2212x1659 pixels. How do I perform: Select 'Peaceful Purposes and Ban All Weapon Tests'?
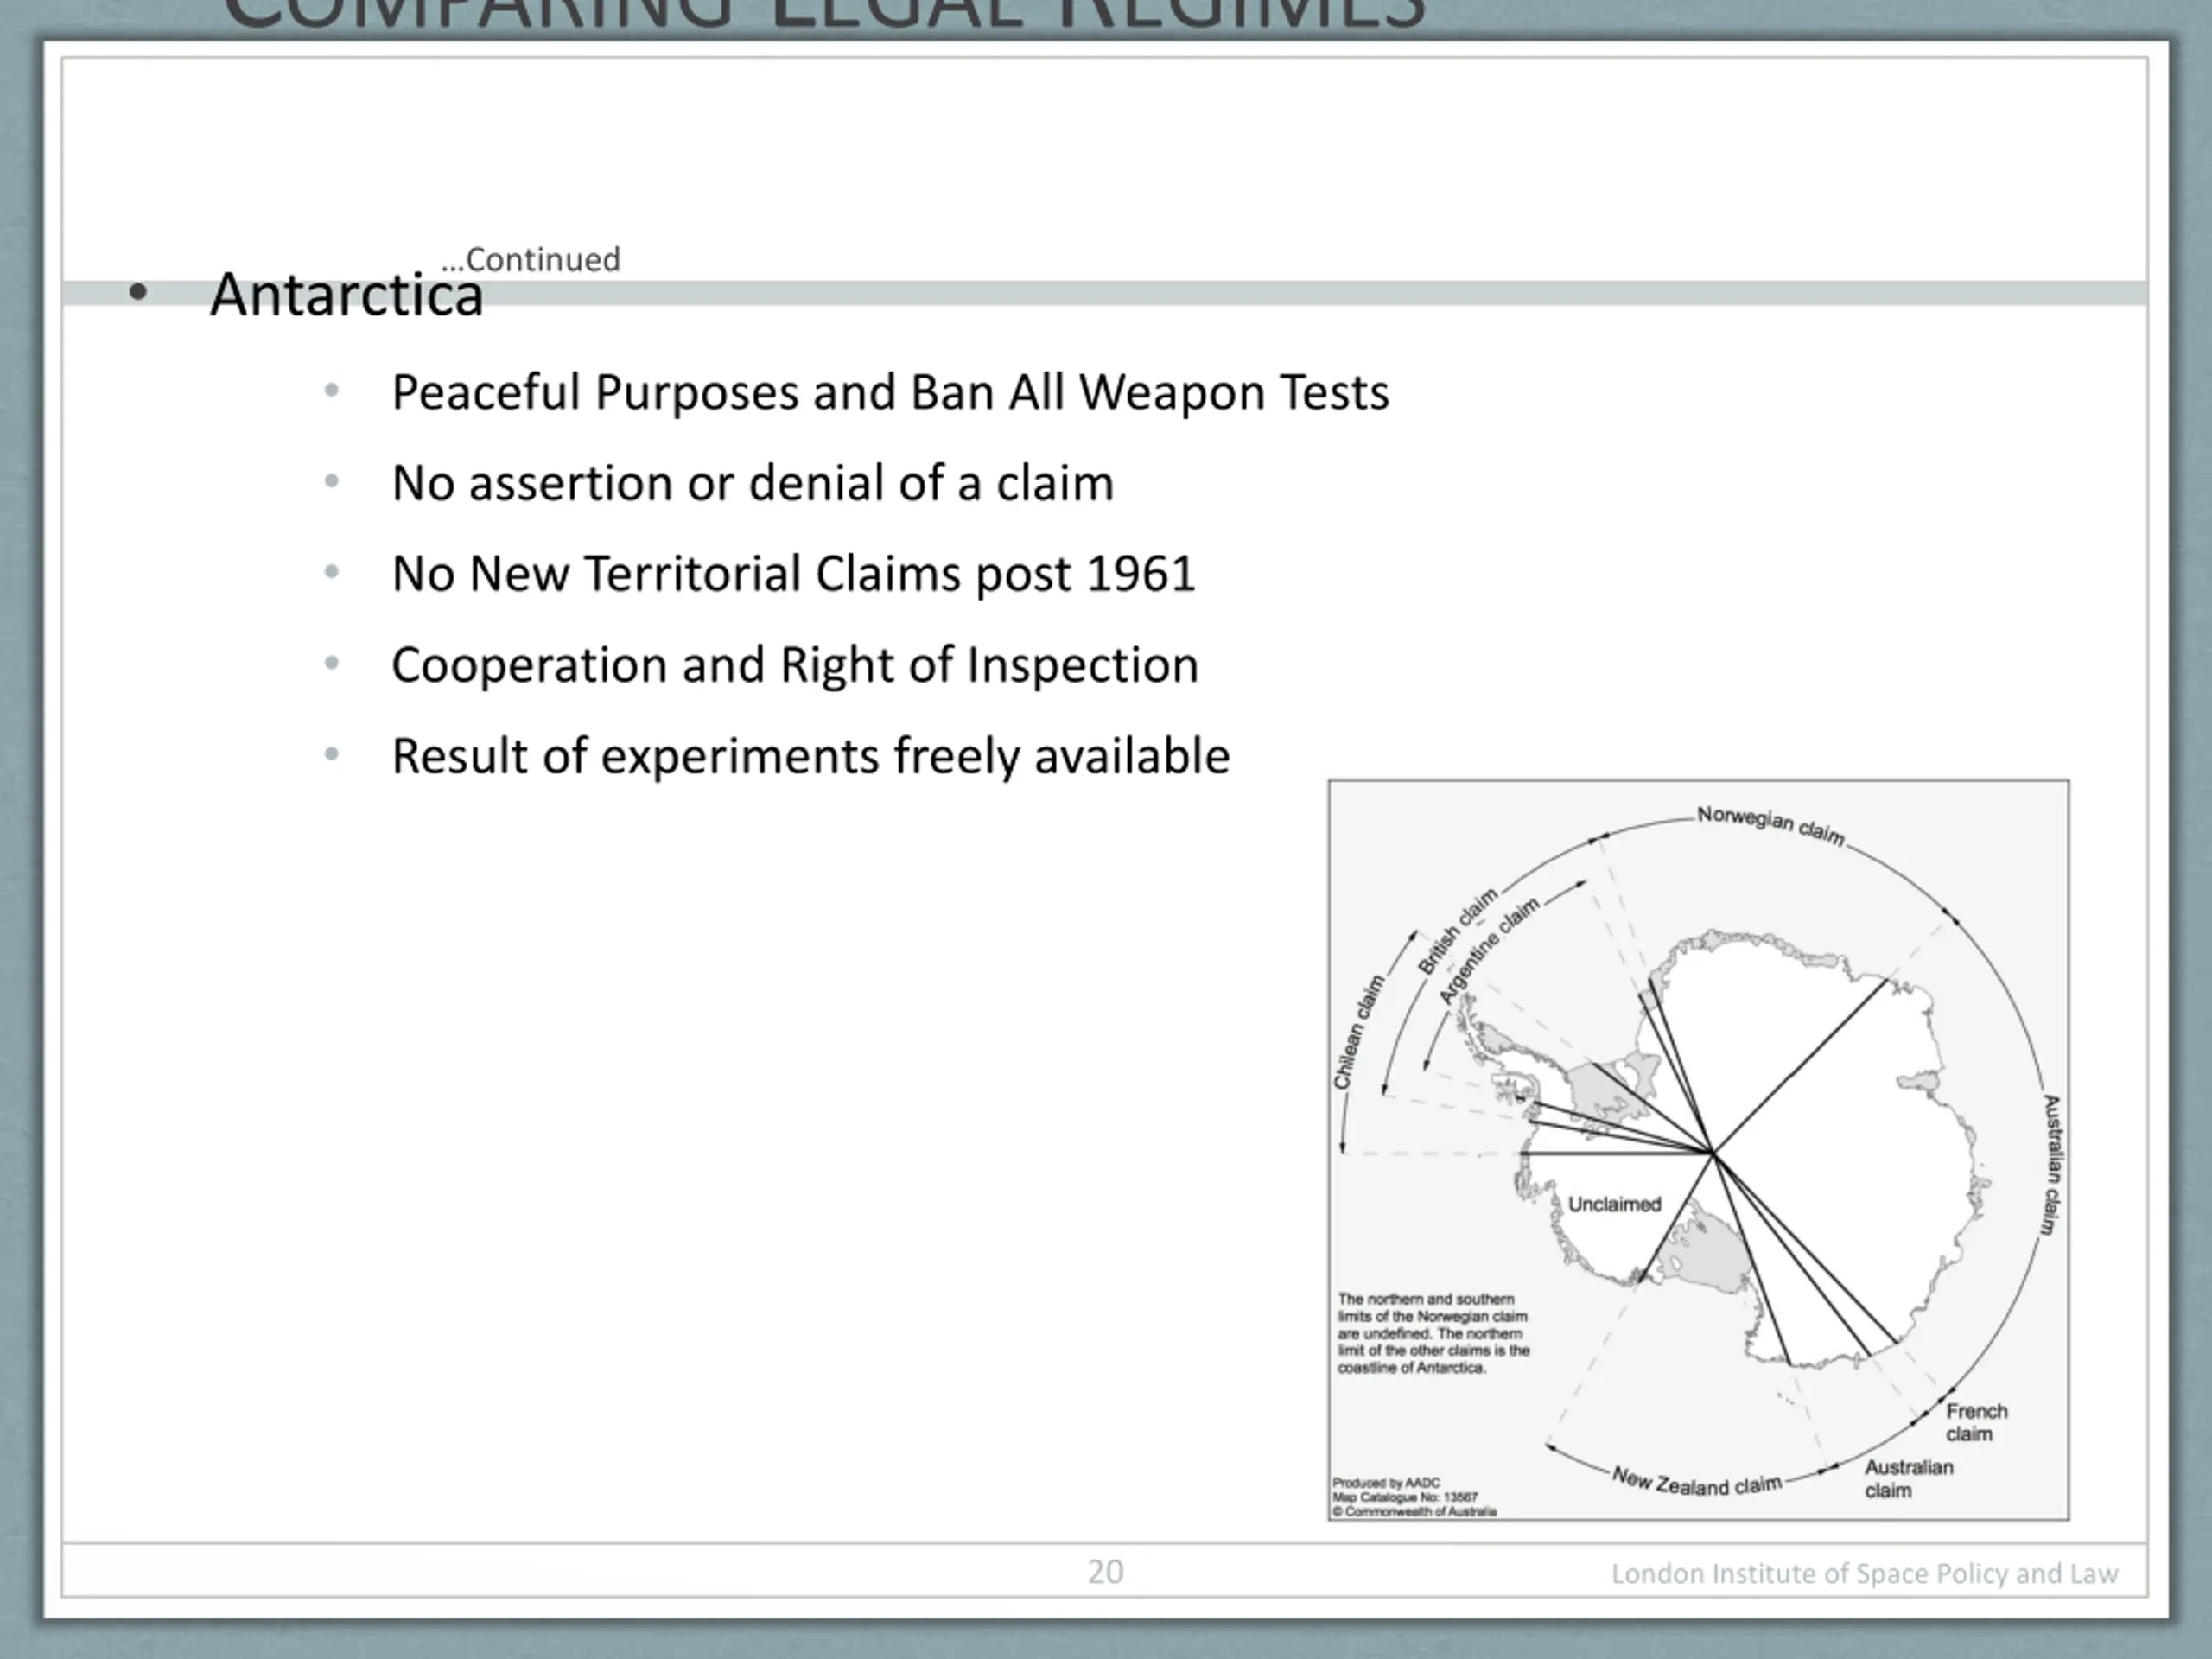click(x=890, y=392)
